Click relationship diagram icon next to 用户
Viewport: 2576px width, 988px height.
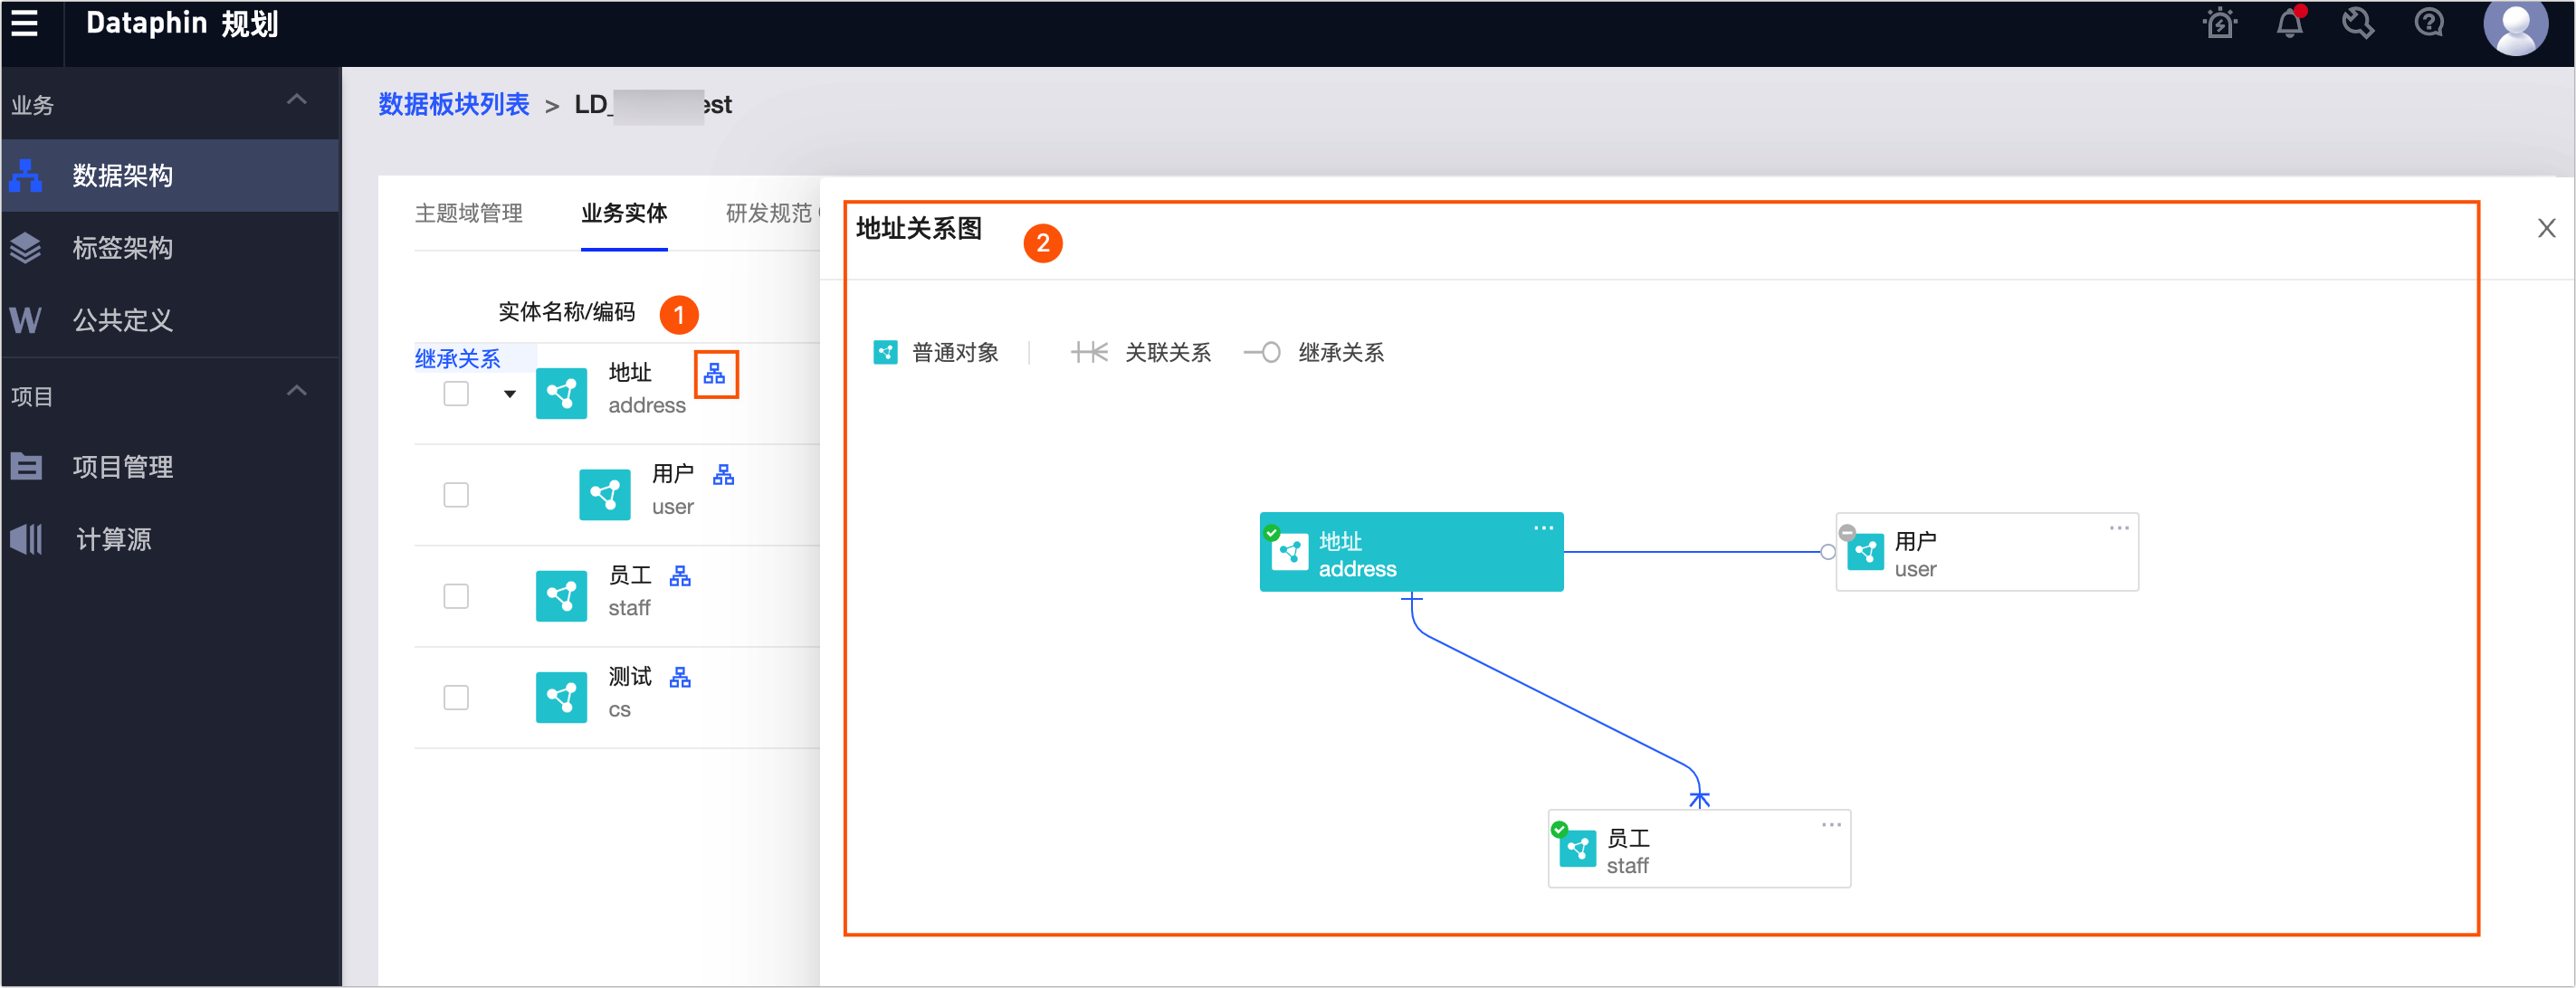click(x=723, y=475)
